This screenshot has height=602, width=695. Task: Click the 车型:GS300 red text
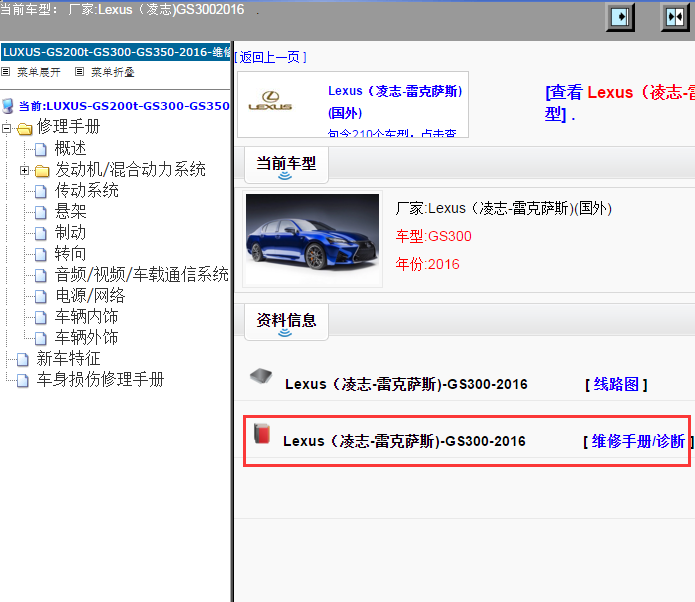pos(433,236)
